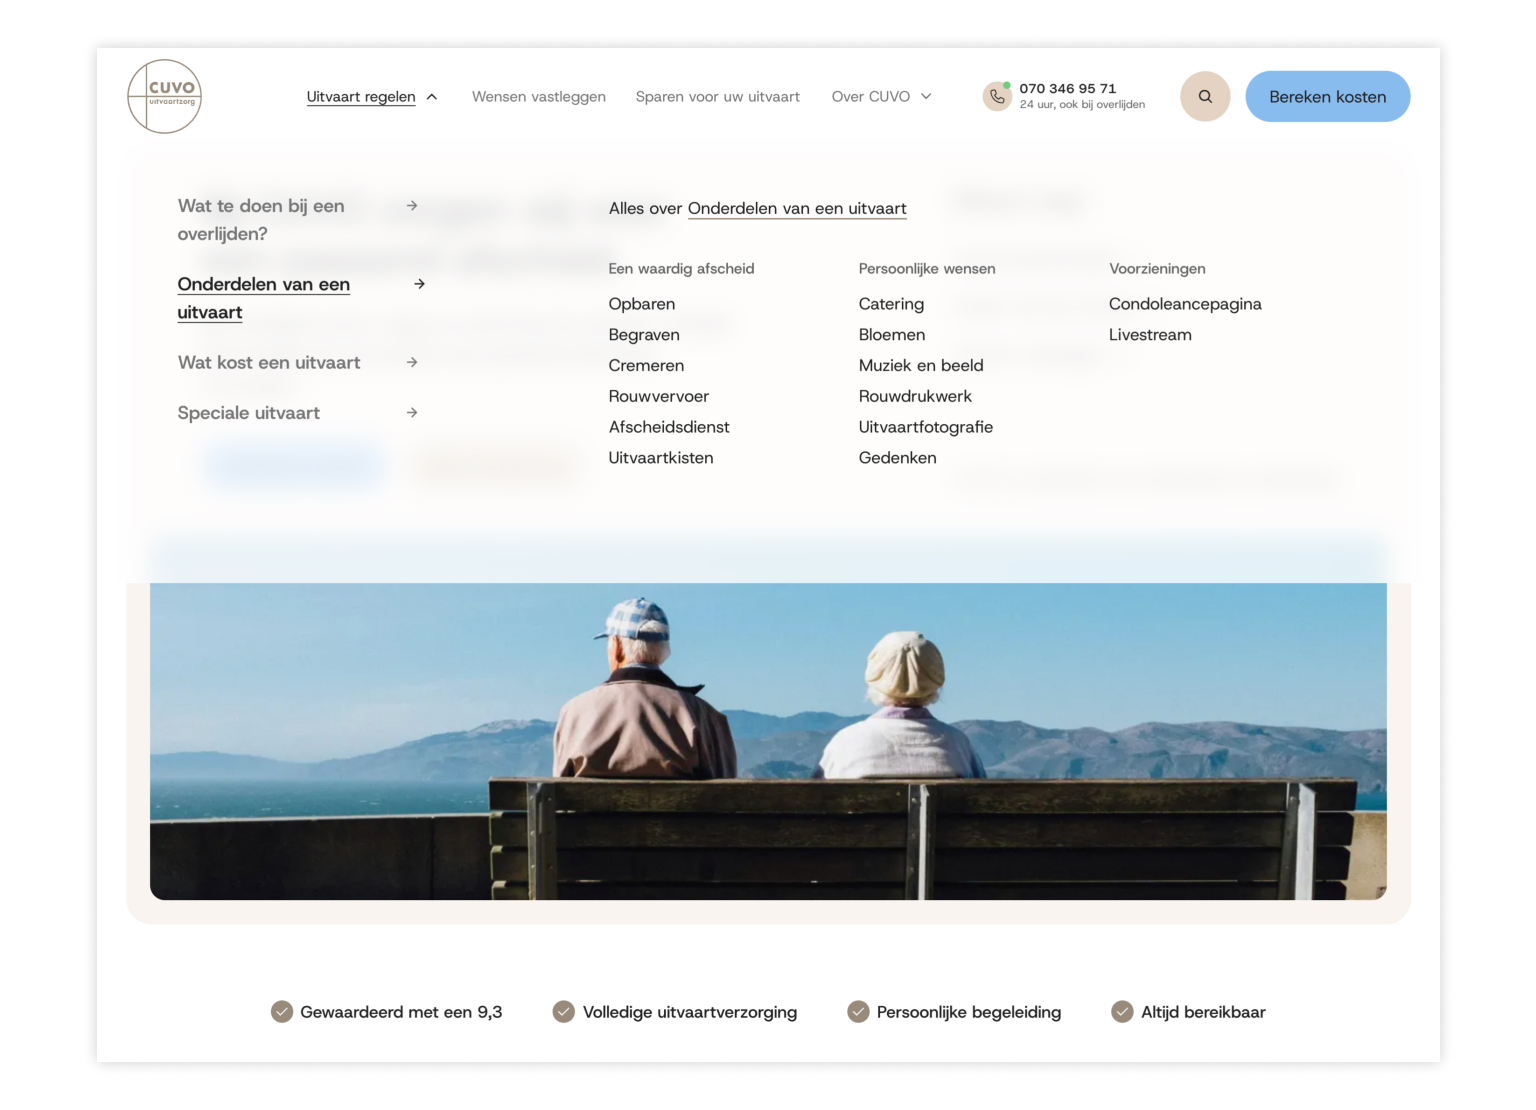The width and height of the screenshot is (1536, 1110).
Task: Click the arrow beside 'Wat kost een uitvaart'
Action: click(412, 362)
